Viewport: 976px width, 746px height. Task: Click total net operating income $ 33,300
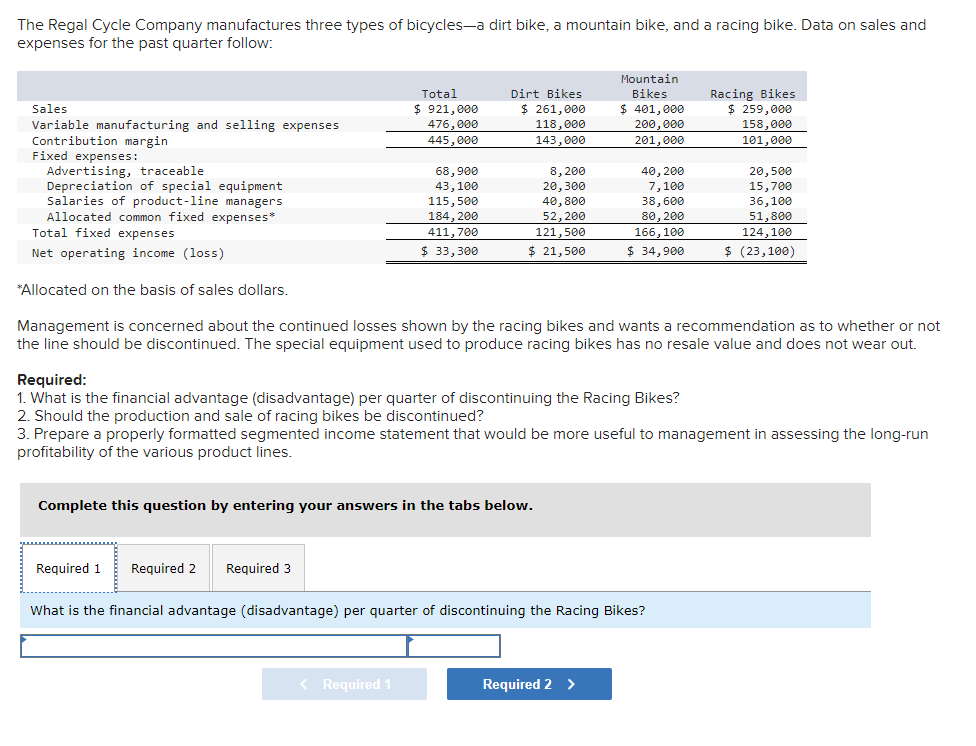coord(449,251)
